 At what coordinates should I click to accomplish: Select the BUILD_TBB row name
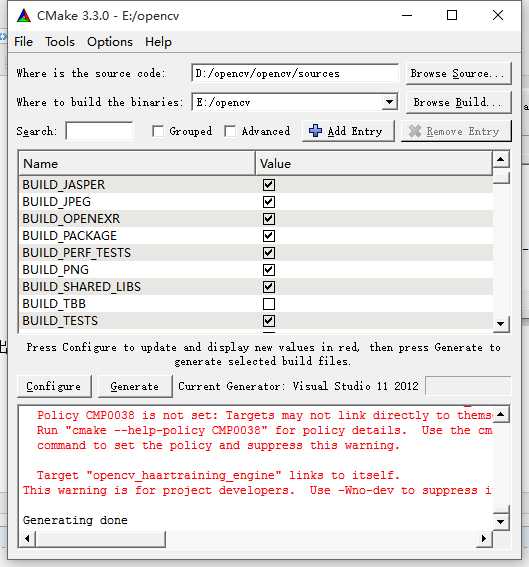(x=54, y=304)
